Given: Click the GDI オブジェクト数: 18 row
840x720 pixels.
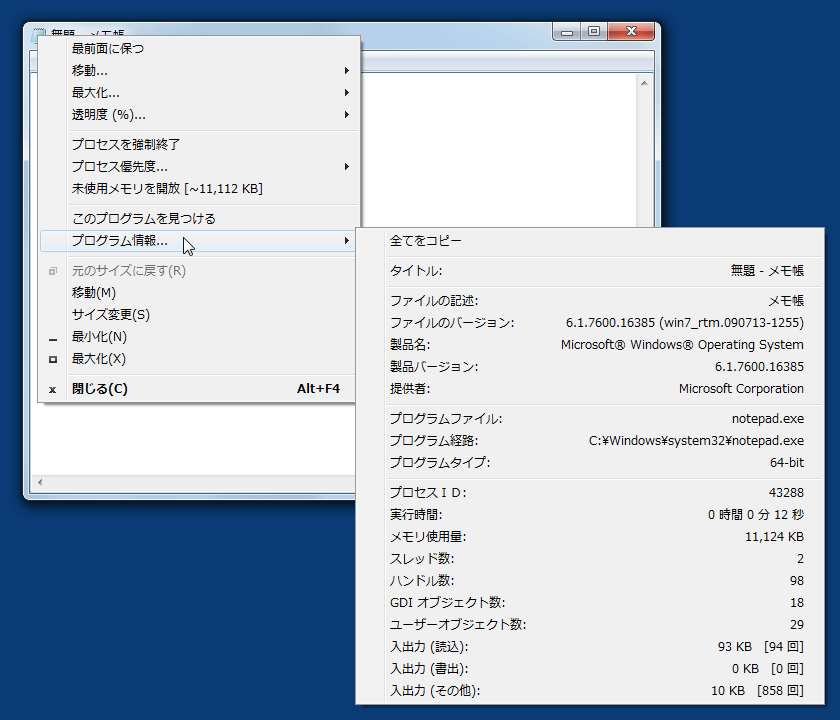Looking at the screenshot, I should (x=590, y=603).
